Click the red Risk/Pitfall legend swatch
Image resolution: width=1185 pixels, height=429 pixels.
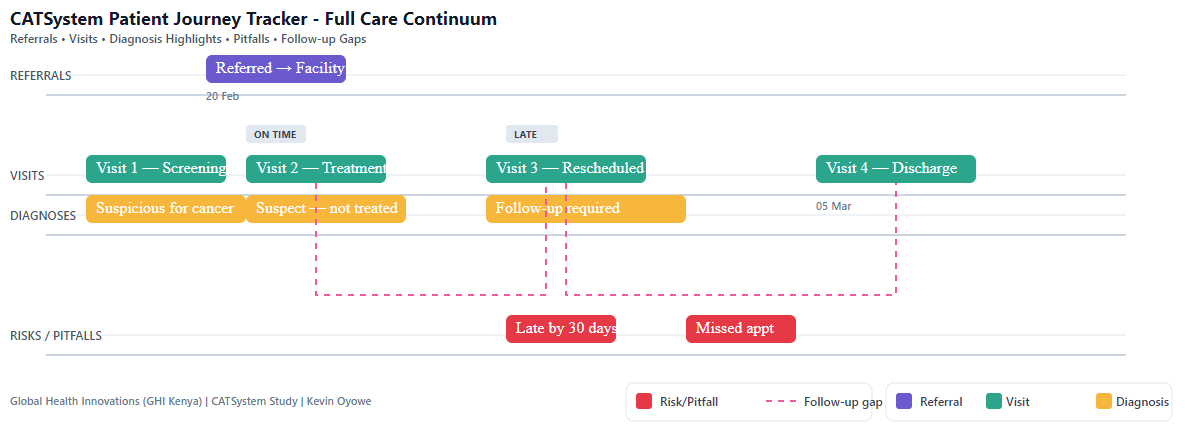pos(644,402)
